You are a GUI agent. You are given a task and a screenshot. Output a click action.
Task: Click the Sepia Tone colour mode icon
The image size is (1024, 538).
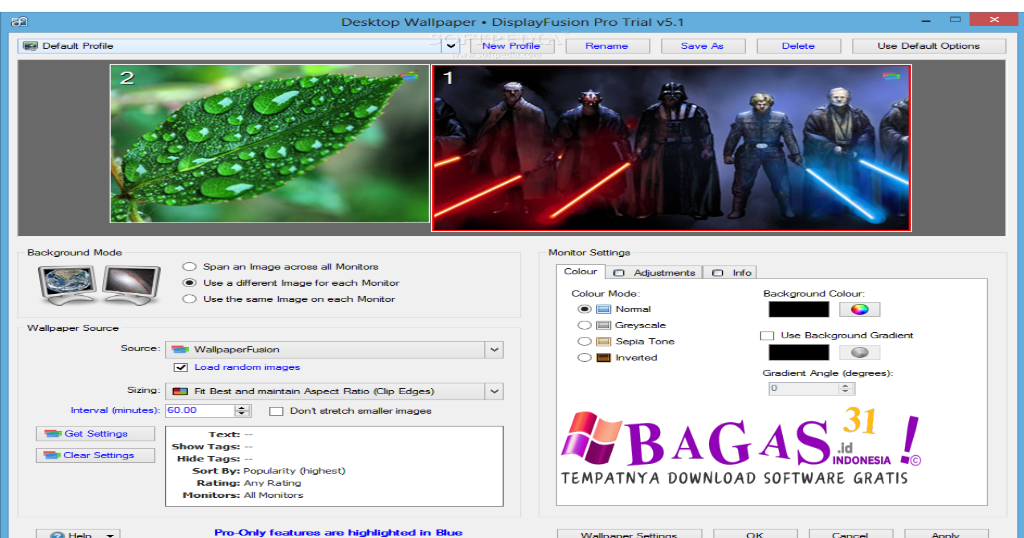pyautogui.click(x=603, y=341)
